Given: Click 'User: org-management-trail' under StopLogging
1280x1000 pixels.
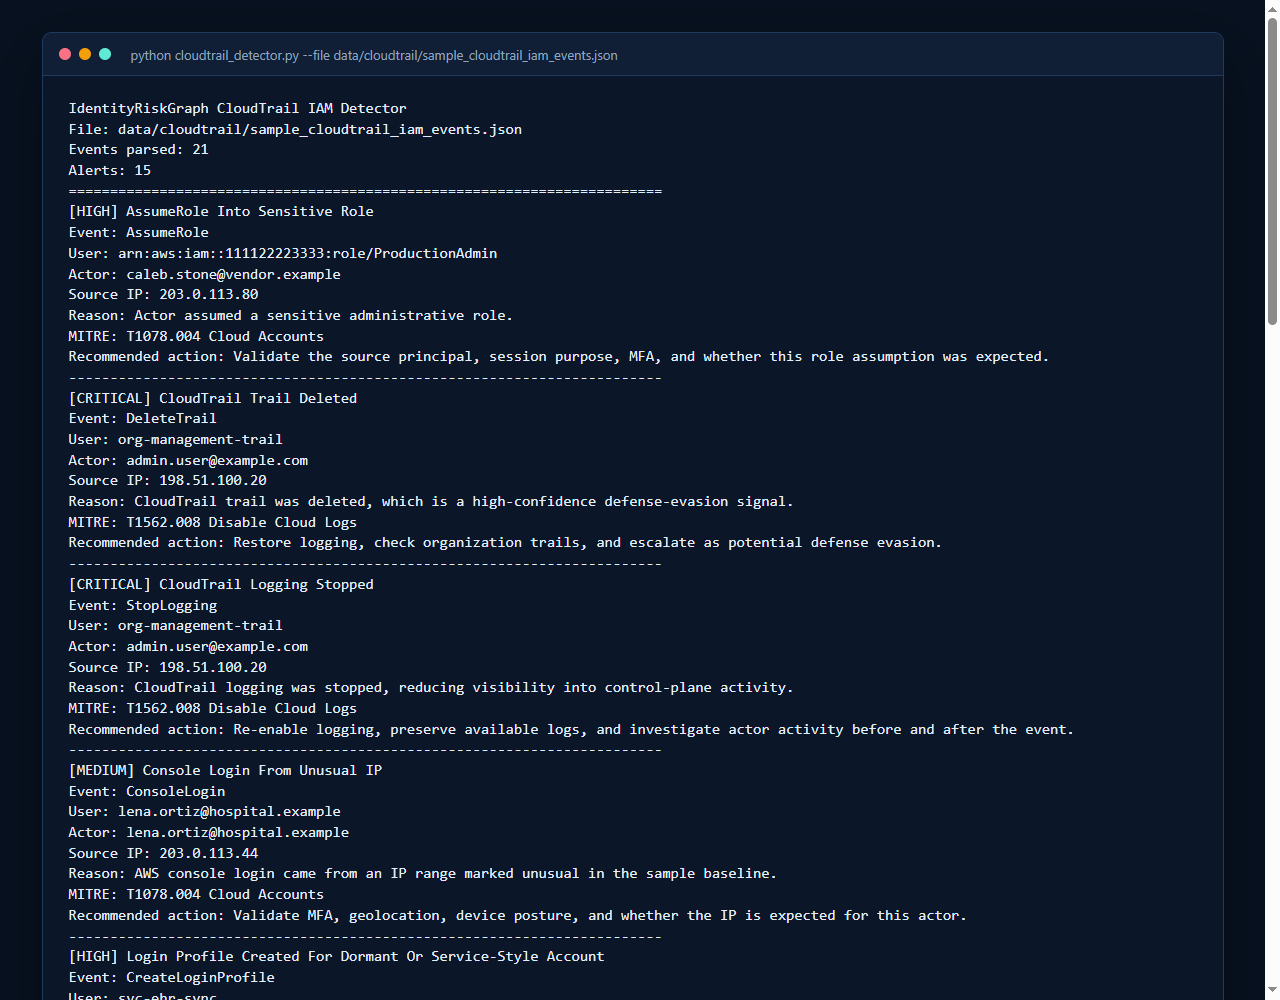Looking at the screenshot, I should (x=176, y=625).
